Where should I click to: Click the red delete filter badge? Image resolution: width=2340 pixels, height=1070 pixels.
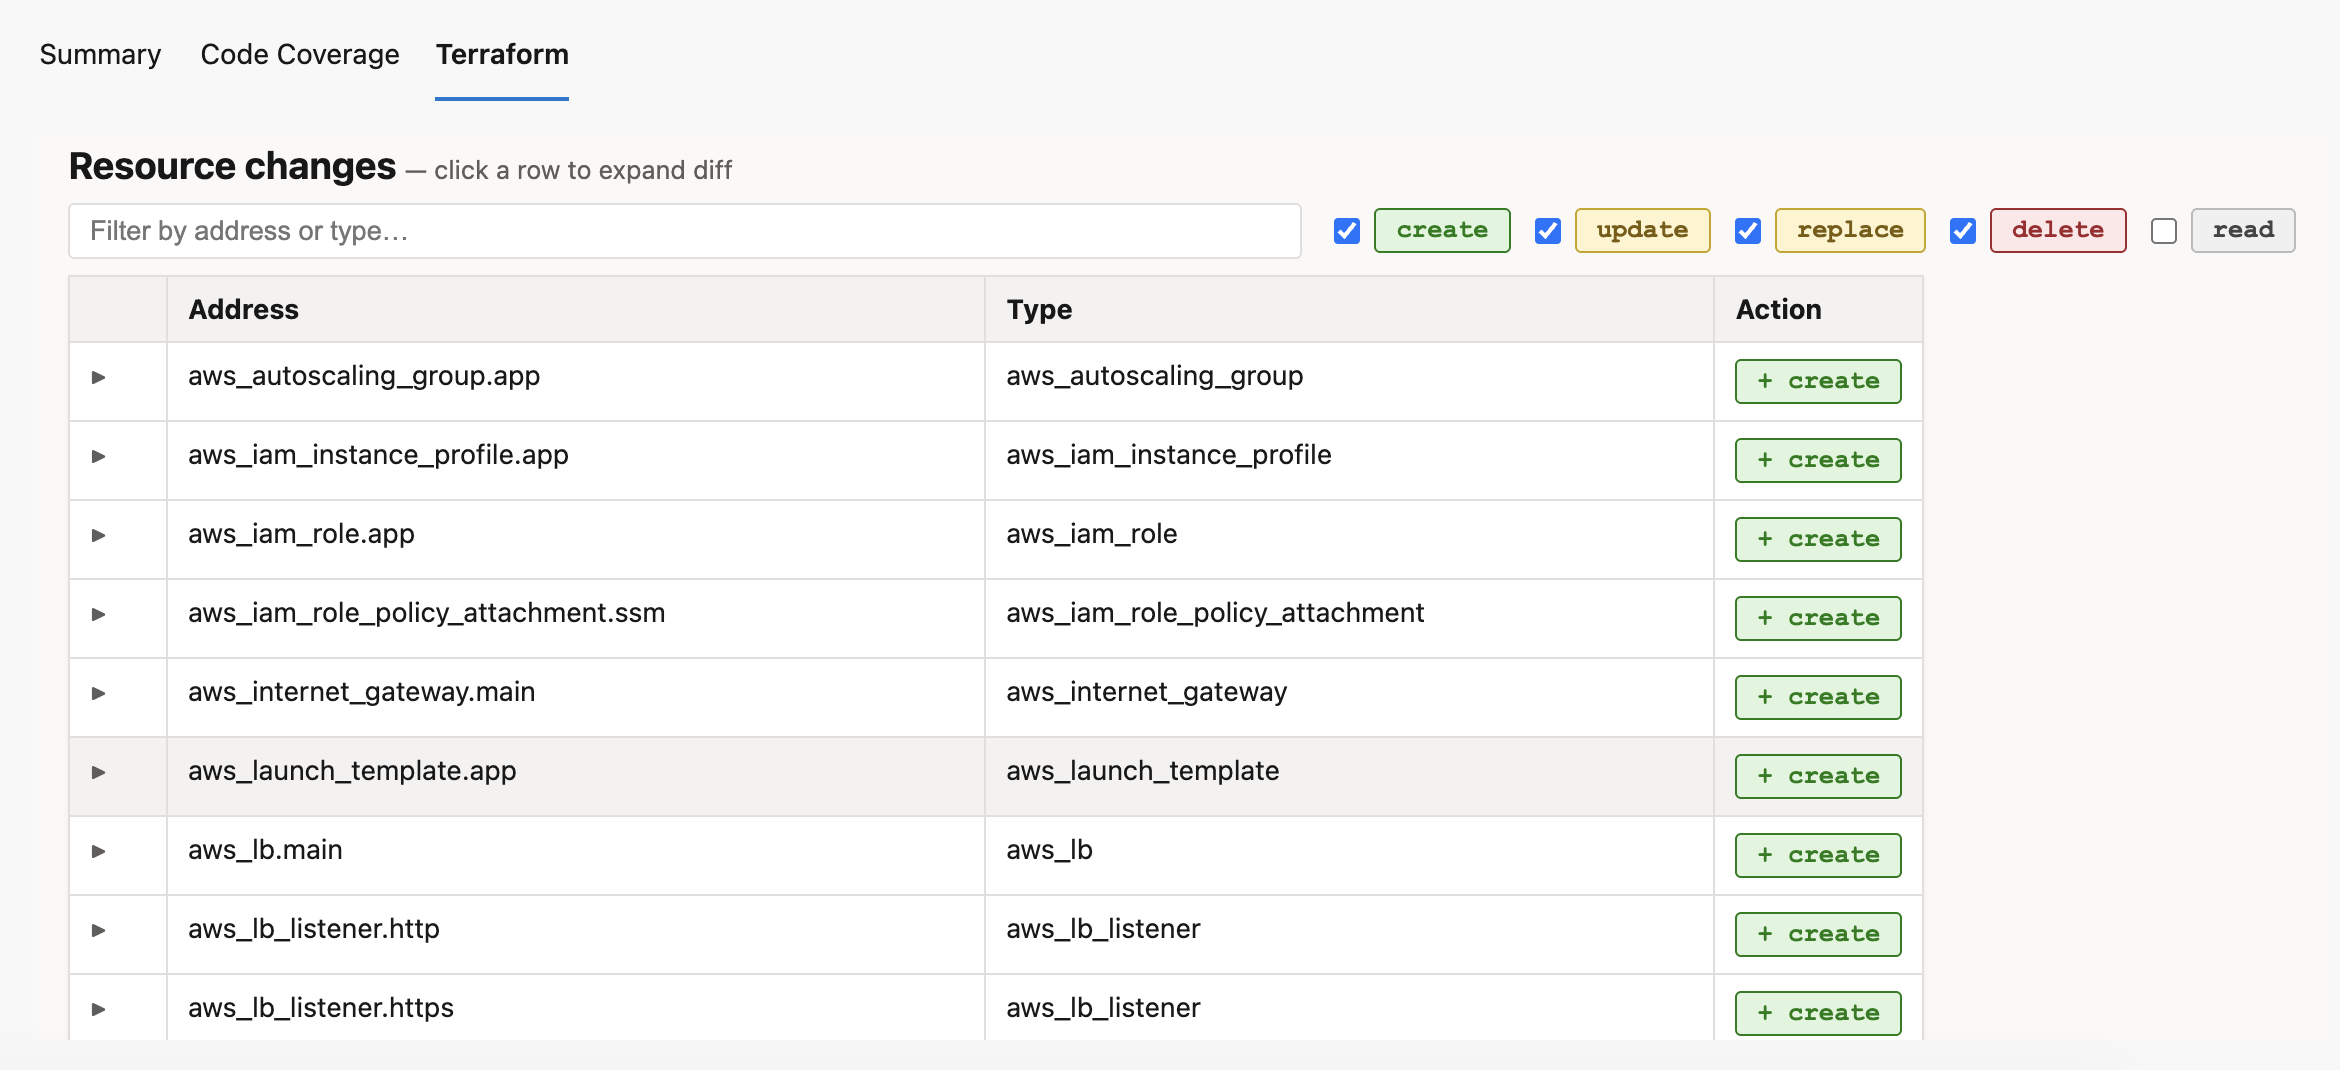(2058, 231)
